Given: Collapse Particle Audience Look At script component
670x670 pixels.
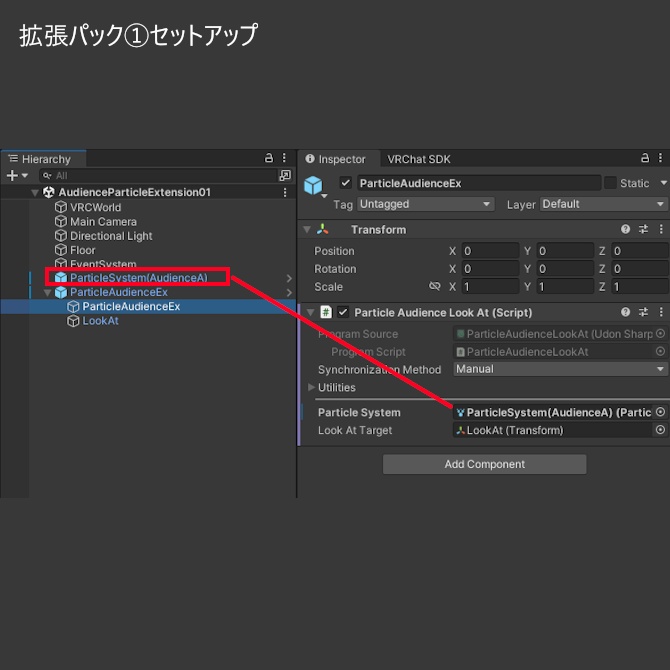Looking at the screenshot, I should pyautogui.click(x=311, y=312).
